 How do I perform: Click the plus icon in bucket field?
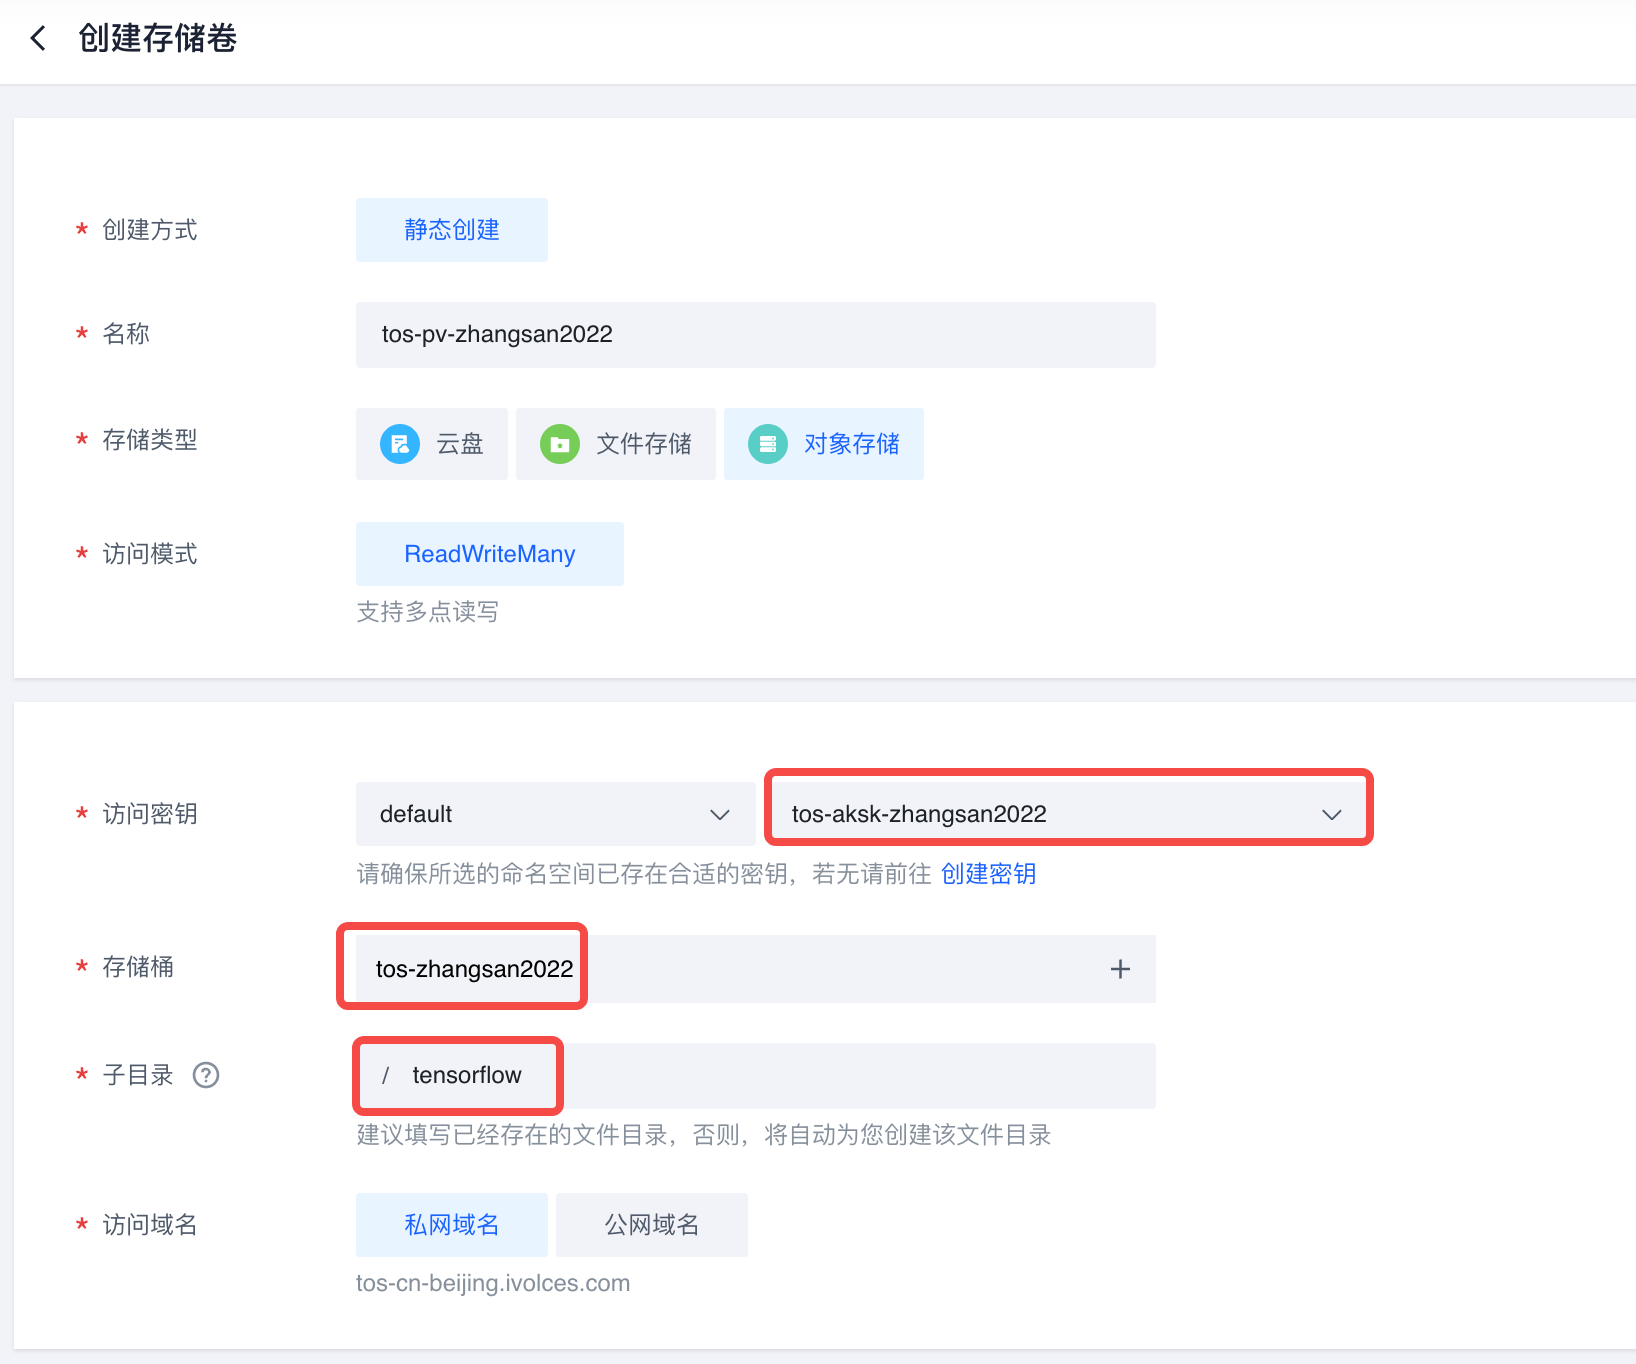pos(1120,969)
